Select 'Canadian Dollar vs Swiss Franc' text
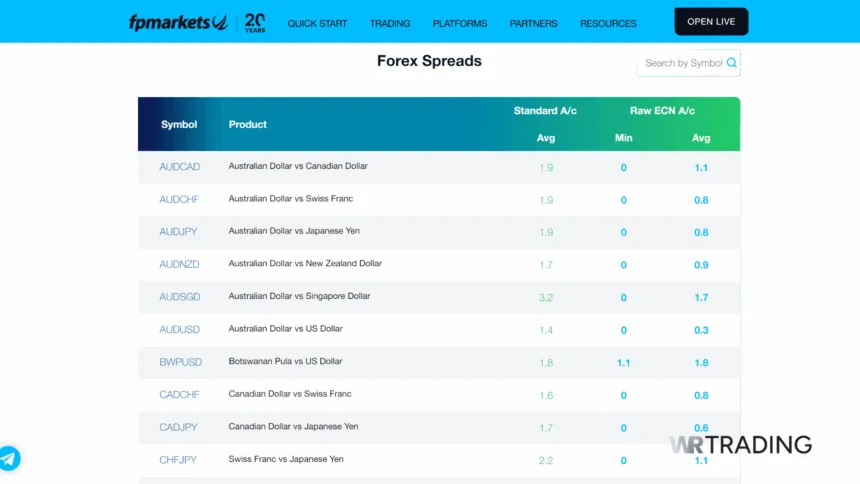860x484 pixels. (x=290, y=393)
